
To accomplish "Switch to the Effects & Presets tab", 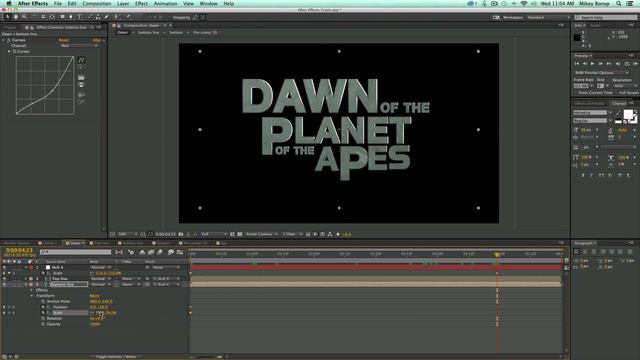I will [x=589, y=103].
